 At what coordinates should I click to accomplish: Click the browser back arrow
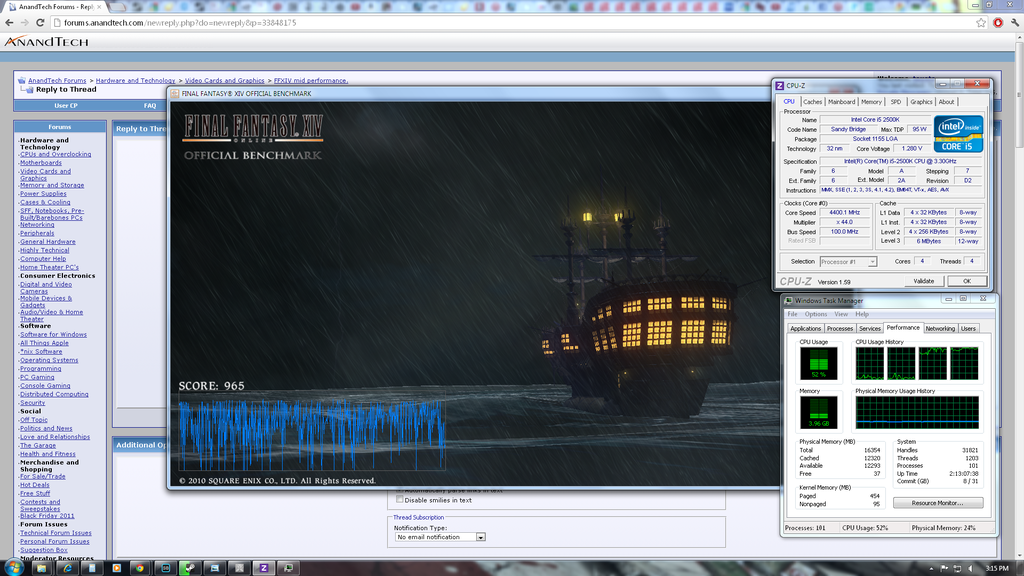pyautogui.click(x=9, y=22)
